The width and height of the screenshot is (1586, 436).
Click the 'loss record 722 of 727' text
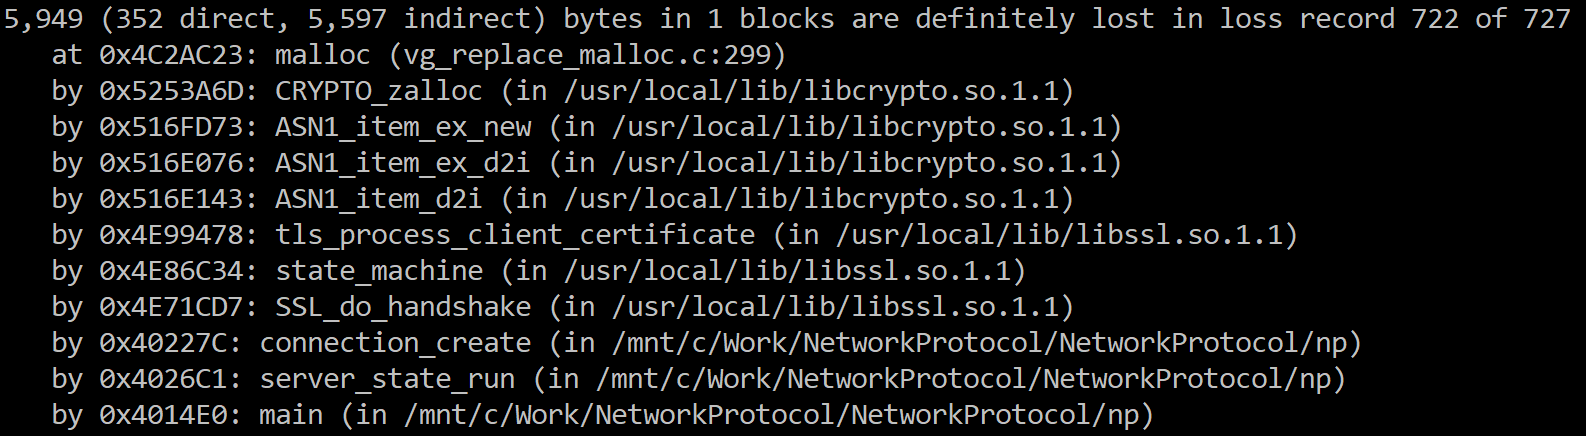[1395, 18]
